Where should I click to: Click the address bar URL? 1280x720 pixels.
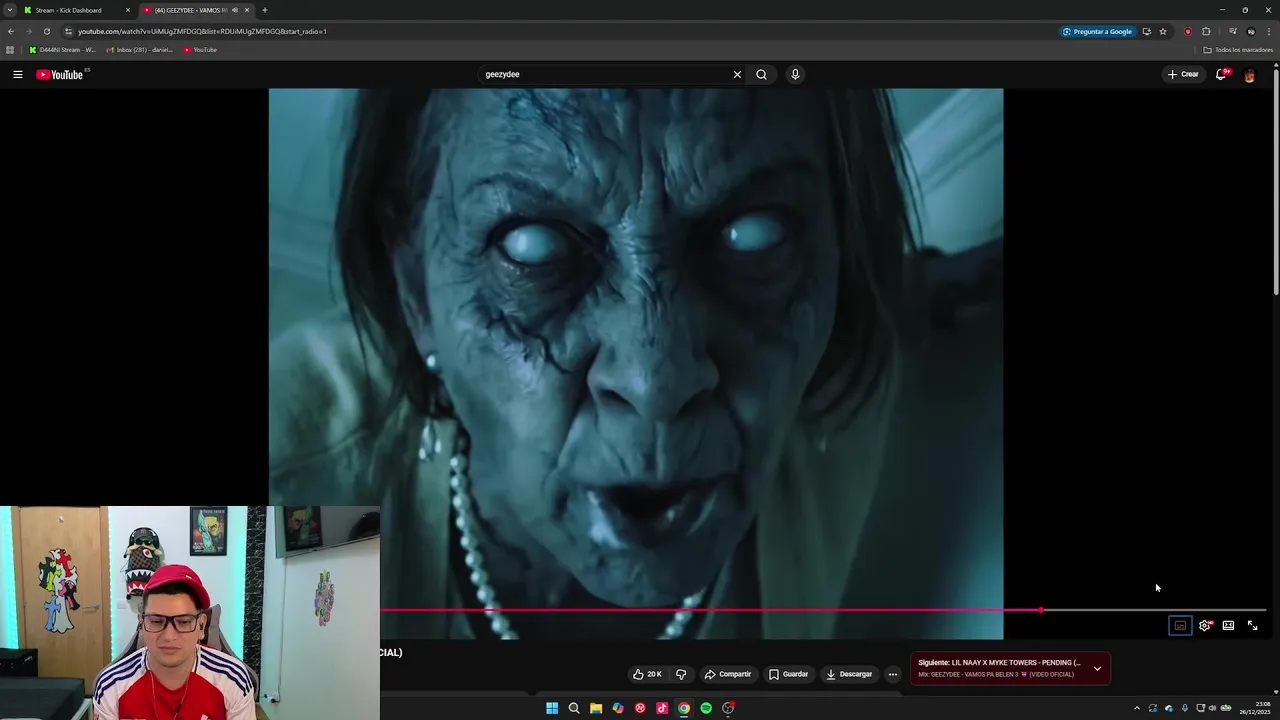click(203, 31)
